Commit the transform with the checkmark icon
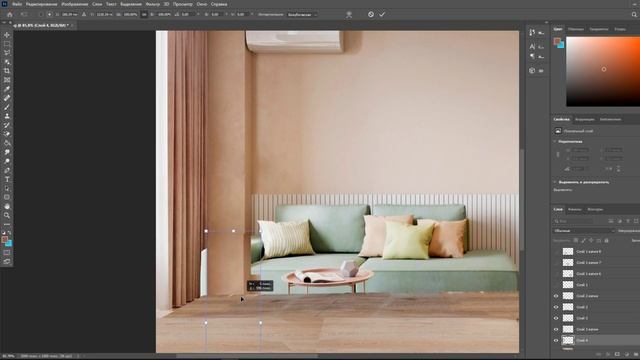This screenshot has height=360, width=640. tap(382, 14)
